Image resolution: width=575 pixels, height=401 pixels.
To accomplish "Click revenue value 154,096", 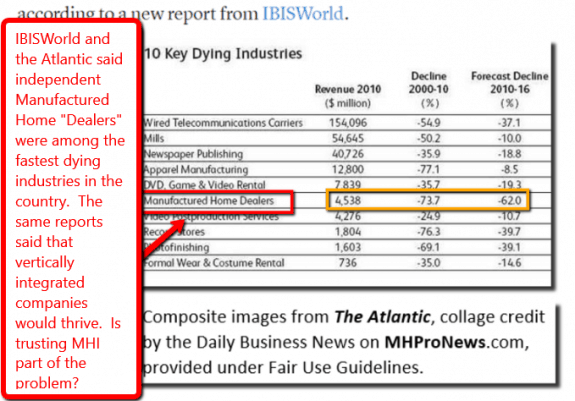I will (x=348, y=123).
